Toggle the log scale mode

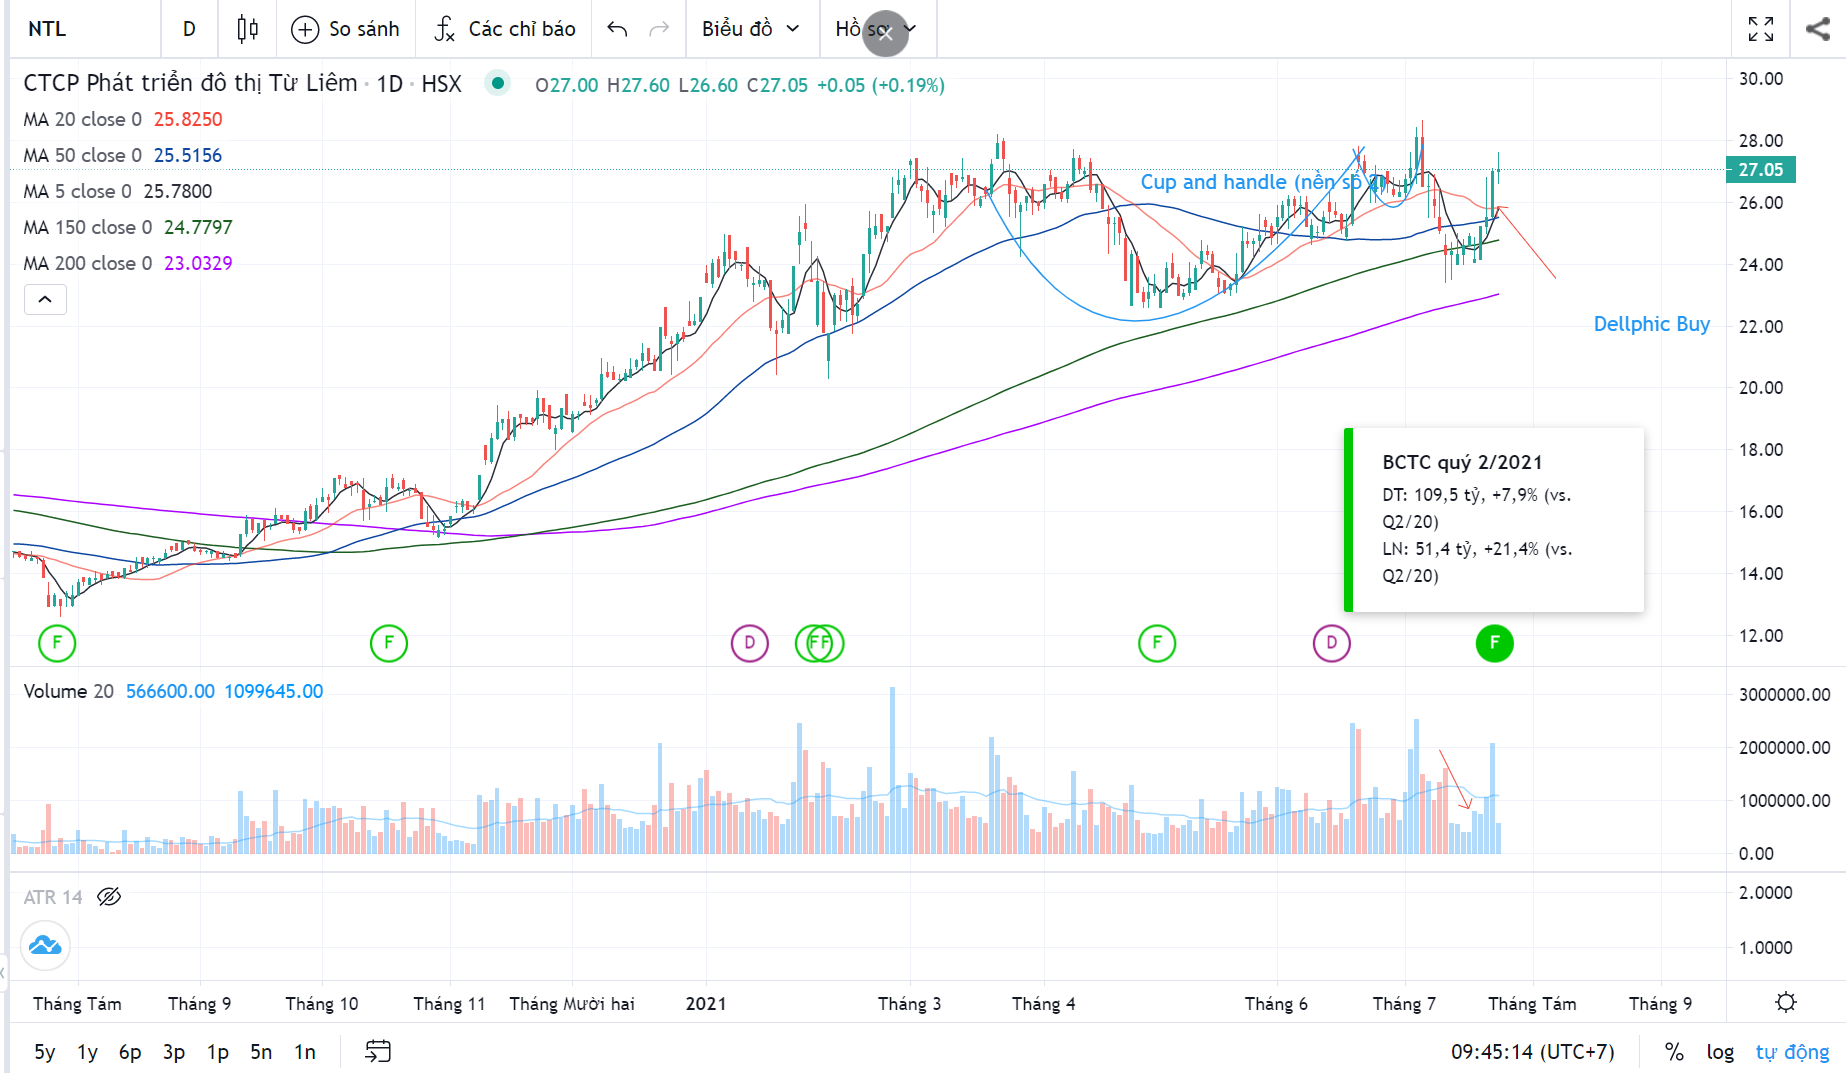(x=1719, y=1052)
